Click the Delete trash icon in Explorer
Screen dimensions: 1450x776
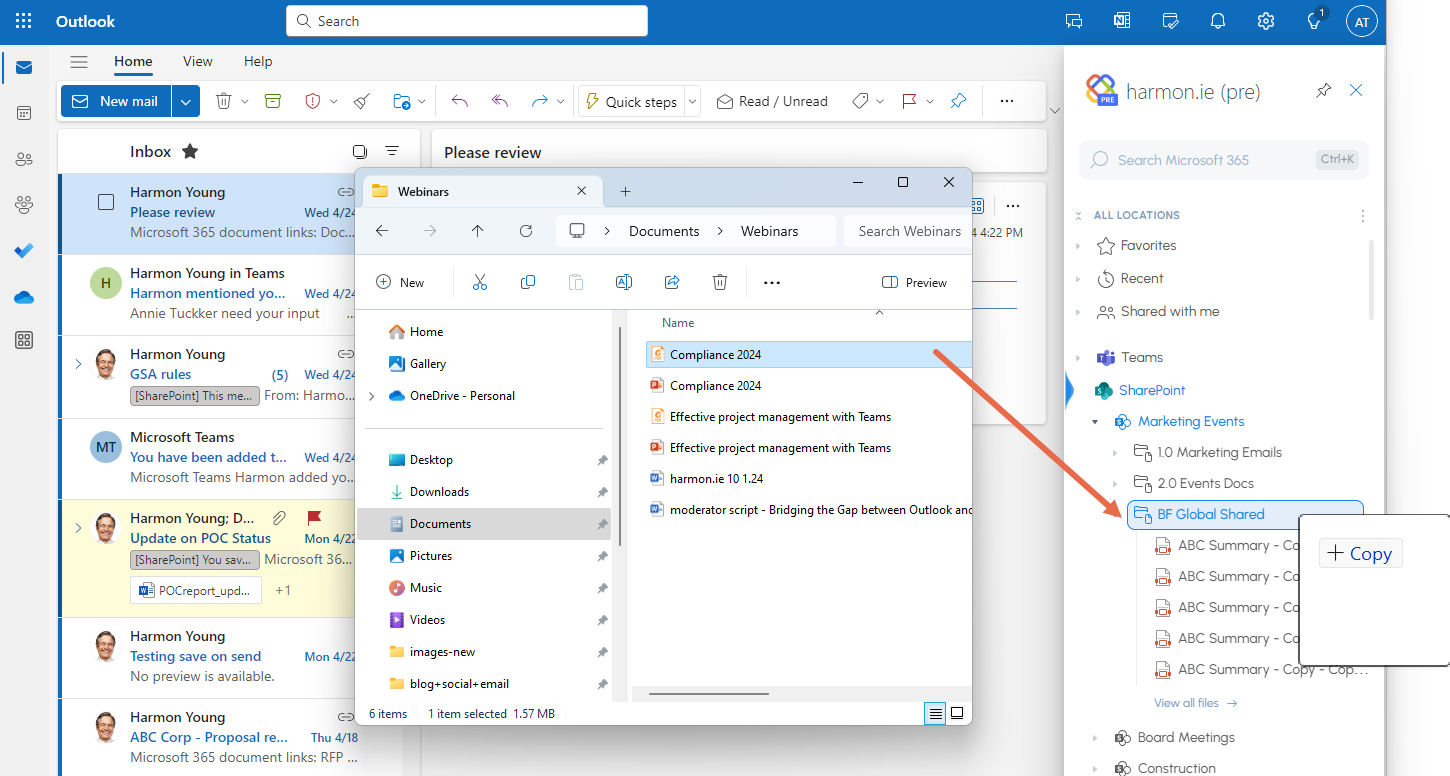coord(720,283)
